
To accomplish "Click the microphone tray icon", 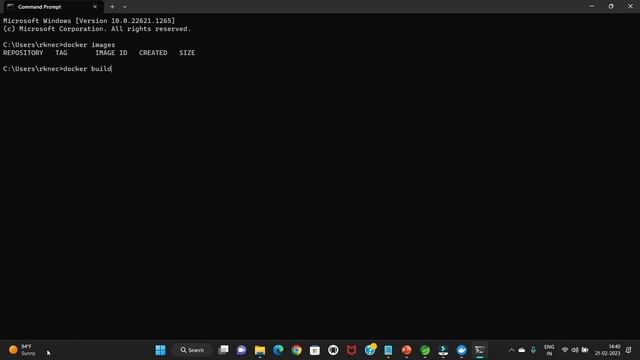I will click(x=533, y=350).
